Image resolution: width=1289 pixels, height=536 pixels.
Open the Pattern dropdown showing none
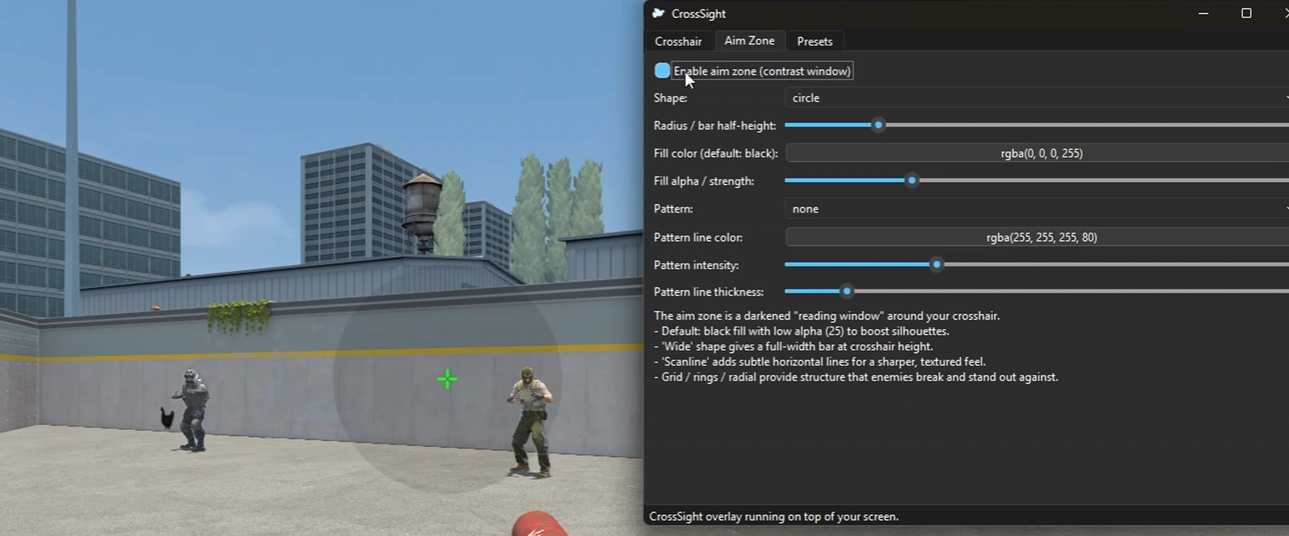pos(1037,209)
